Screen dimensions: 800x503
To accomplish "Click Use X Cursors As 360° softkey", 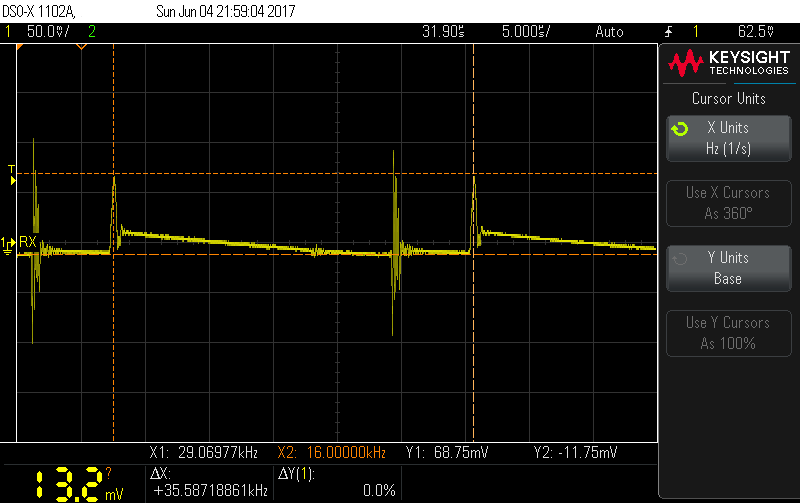I will pyautogui.click(x=729, y=203).
